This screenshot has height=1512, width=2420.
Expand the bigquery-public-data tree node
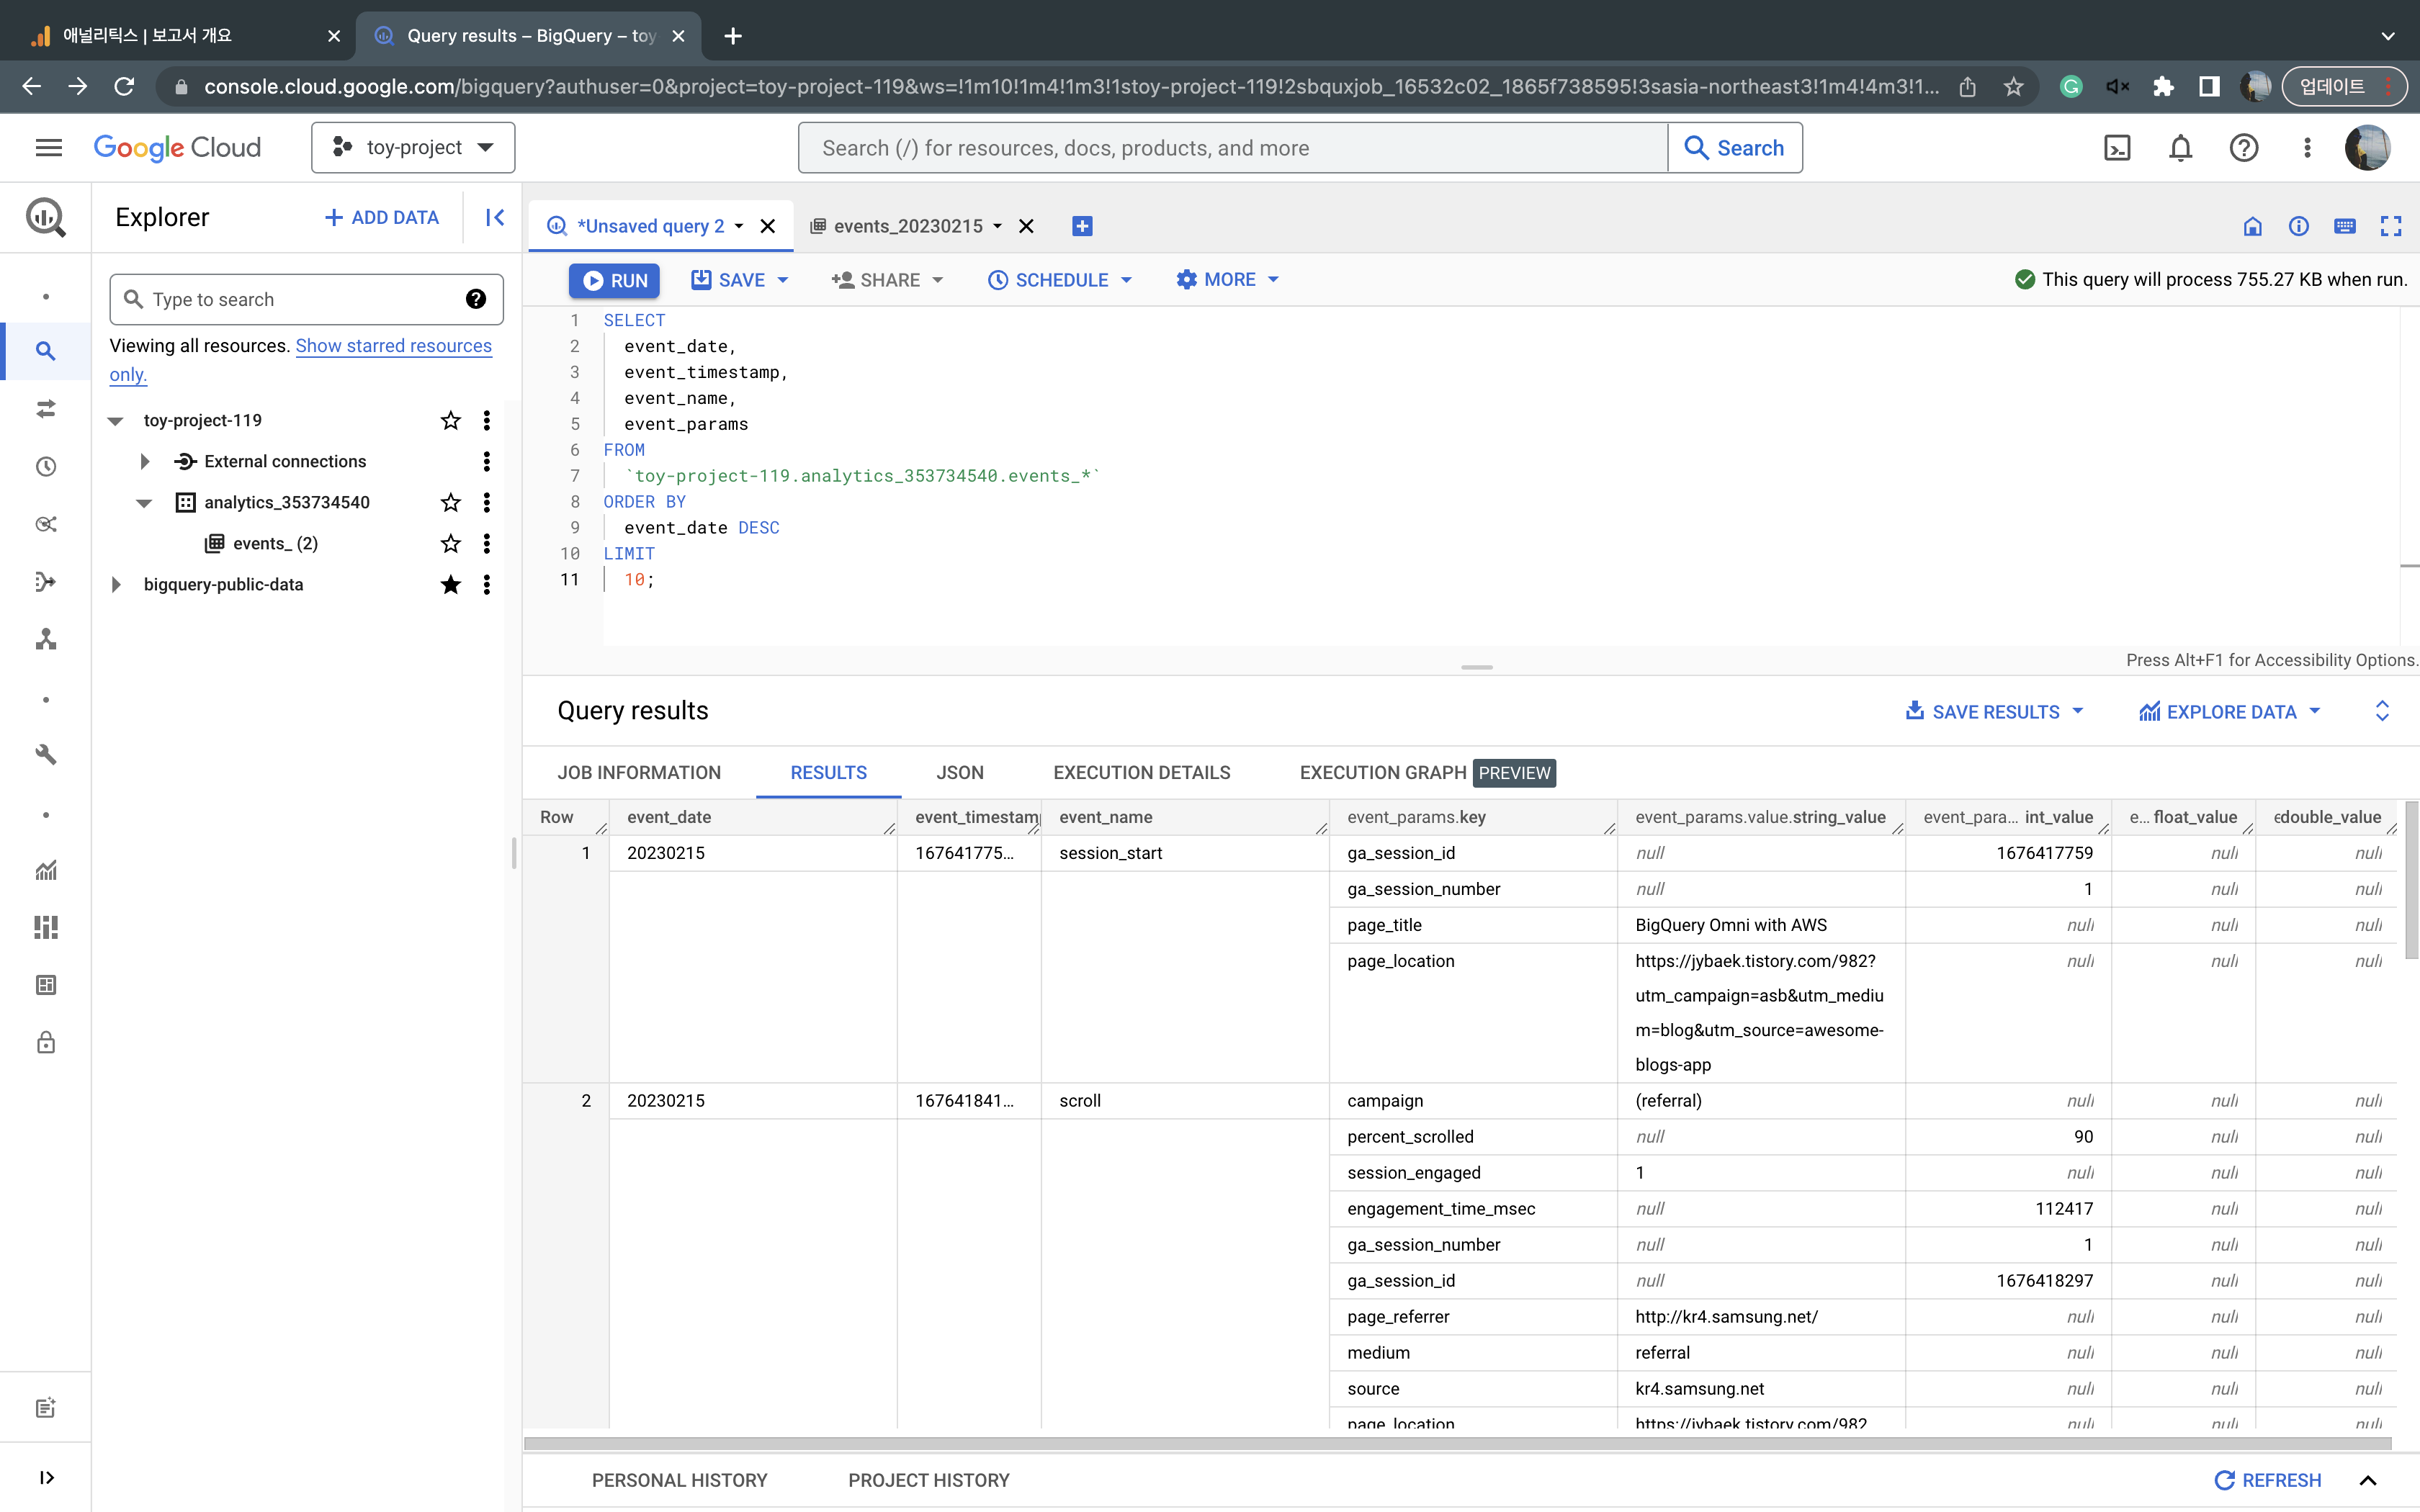[116, 584]
